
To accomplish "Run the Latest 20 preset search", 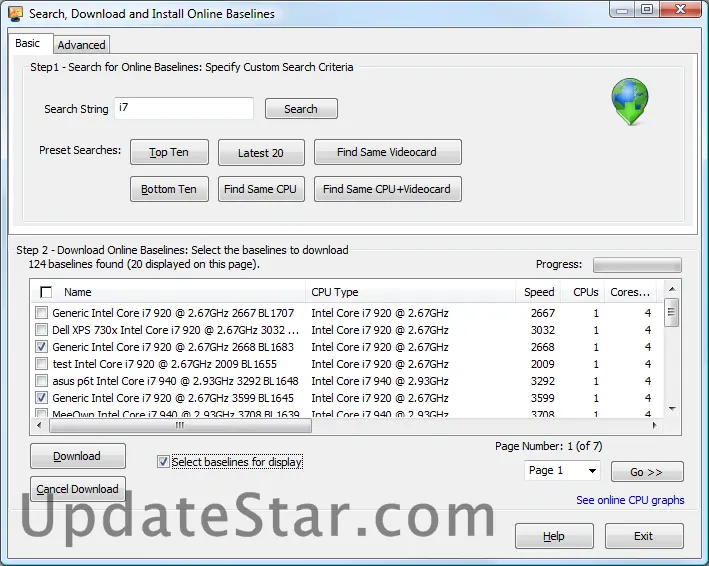I will tap(261, 152).
